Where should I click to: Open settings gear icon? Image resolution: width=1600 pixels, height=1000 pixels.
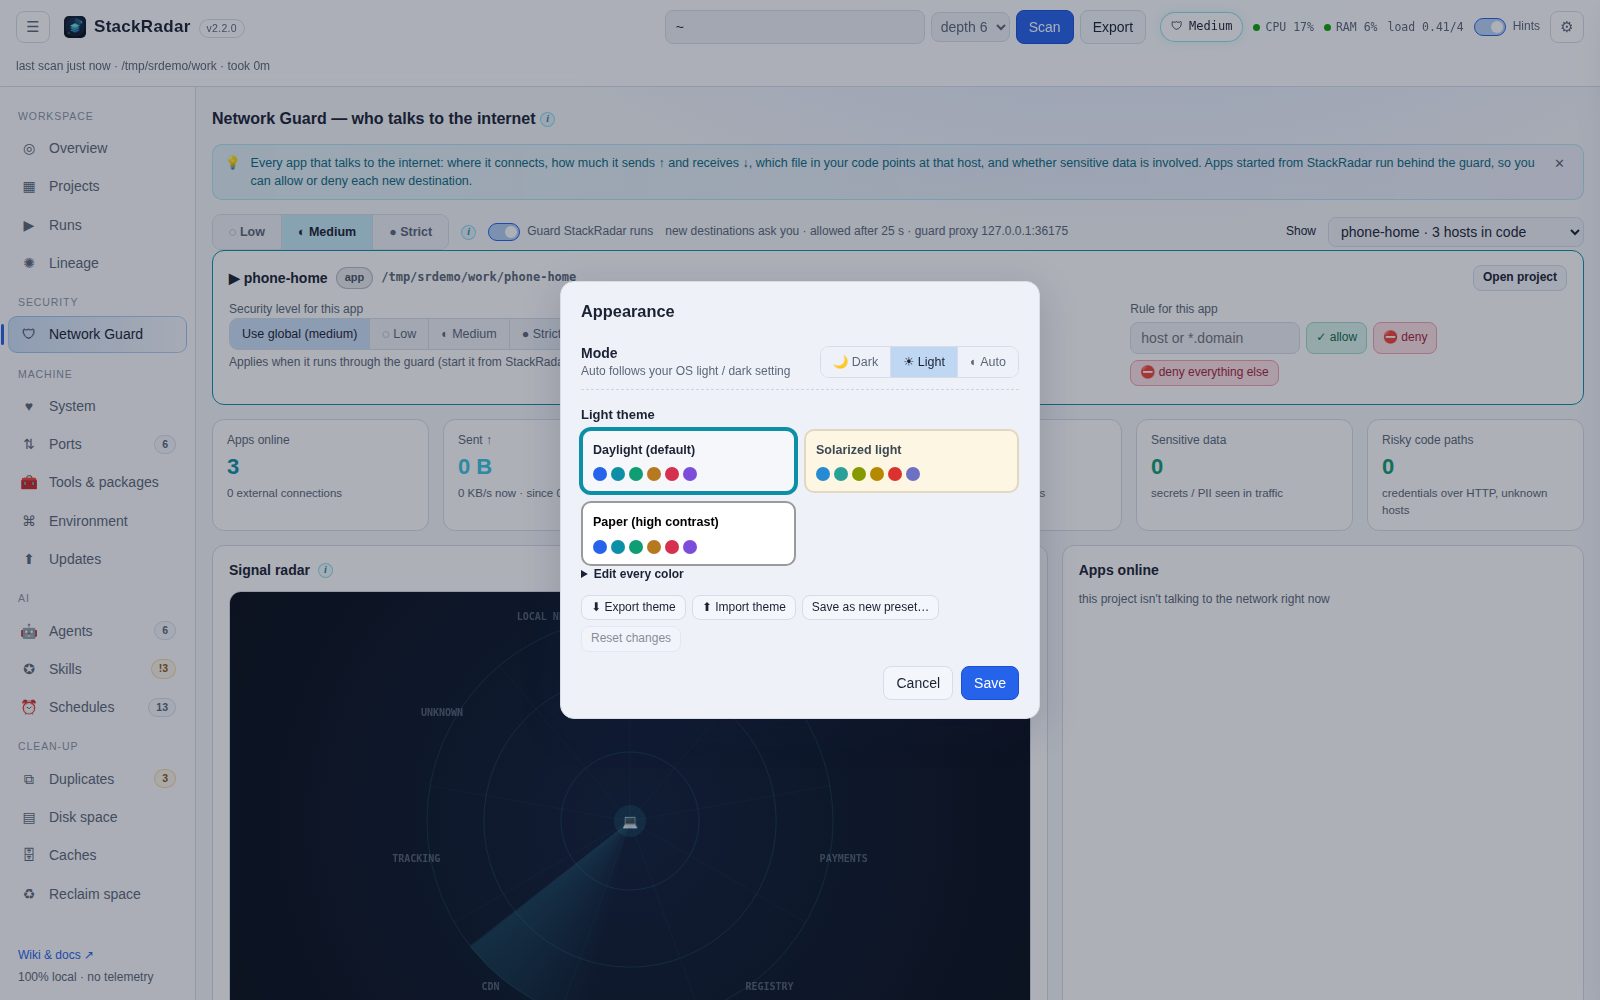coord(1567,27)
